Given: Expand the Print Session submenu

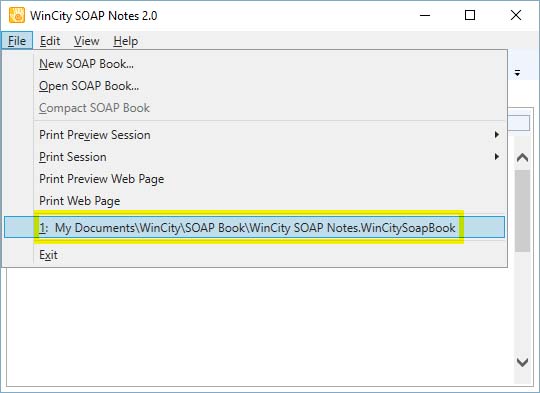Looking at the screenshot, I should tap(255, 157).
